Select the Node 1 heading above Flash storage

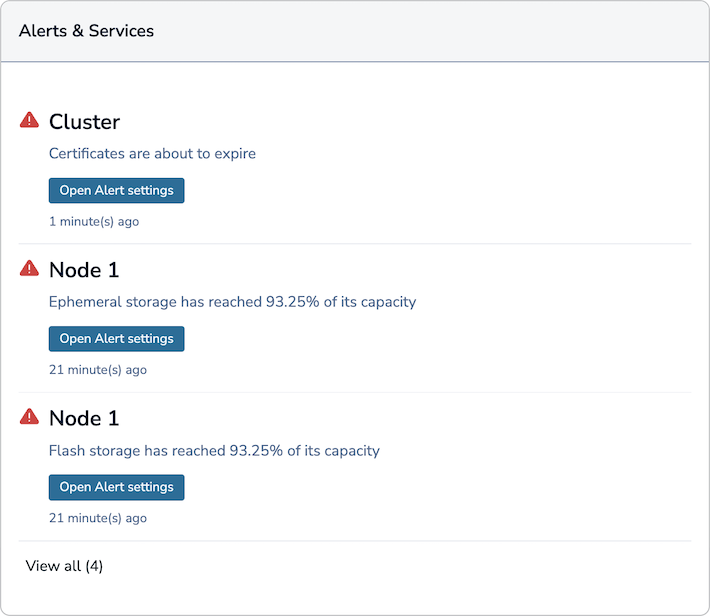(84, 418)
